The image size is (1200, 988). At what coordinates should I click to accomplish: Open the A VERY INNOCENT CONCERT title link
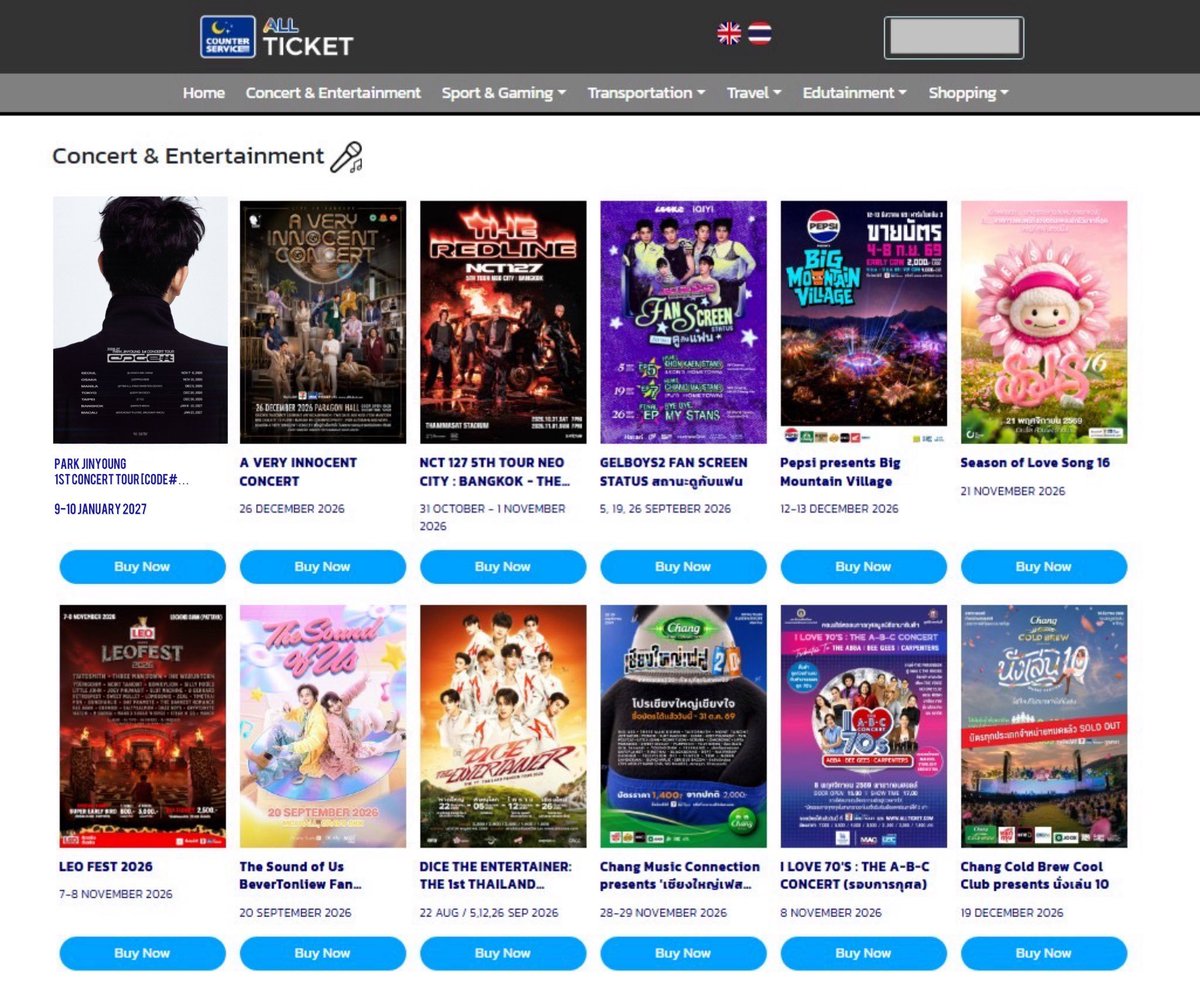[x=298, y=472]
